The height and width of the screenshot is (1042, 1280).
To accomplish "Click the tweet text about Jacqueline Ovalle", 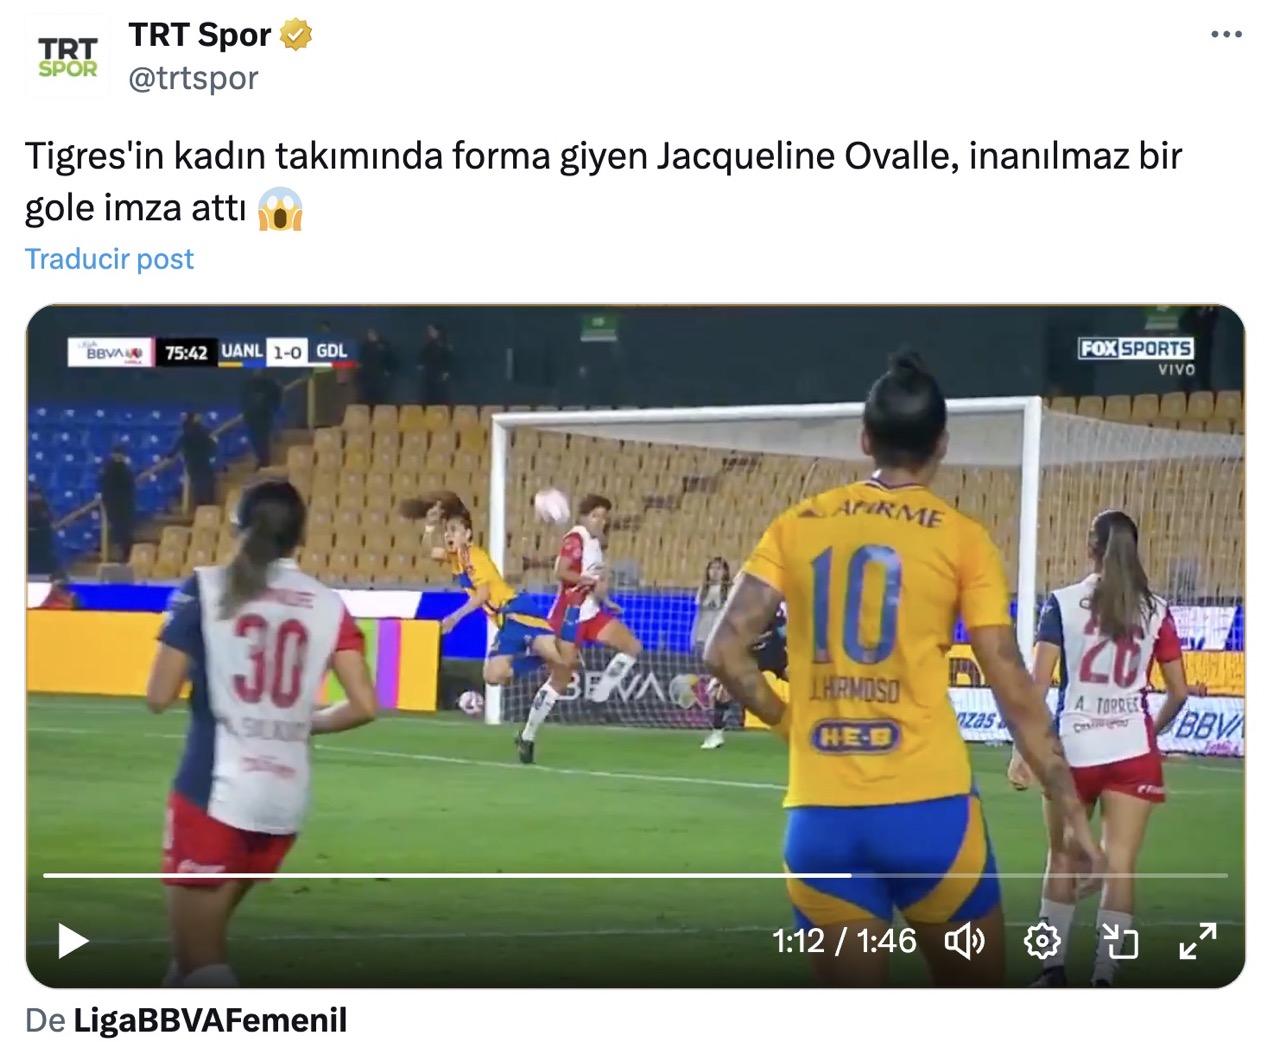I will click(603, 182).
